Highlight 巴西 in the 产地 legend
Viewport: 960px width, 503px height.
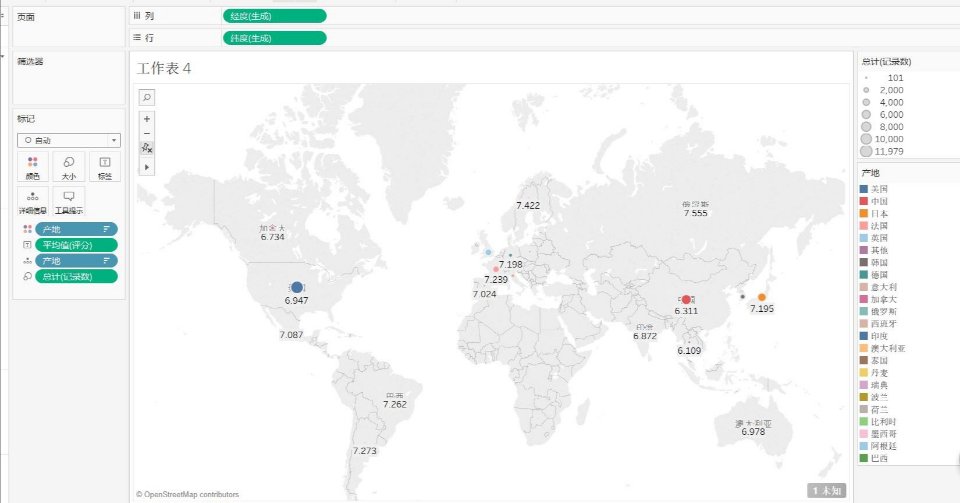(879, 458)
